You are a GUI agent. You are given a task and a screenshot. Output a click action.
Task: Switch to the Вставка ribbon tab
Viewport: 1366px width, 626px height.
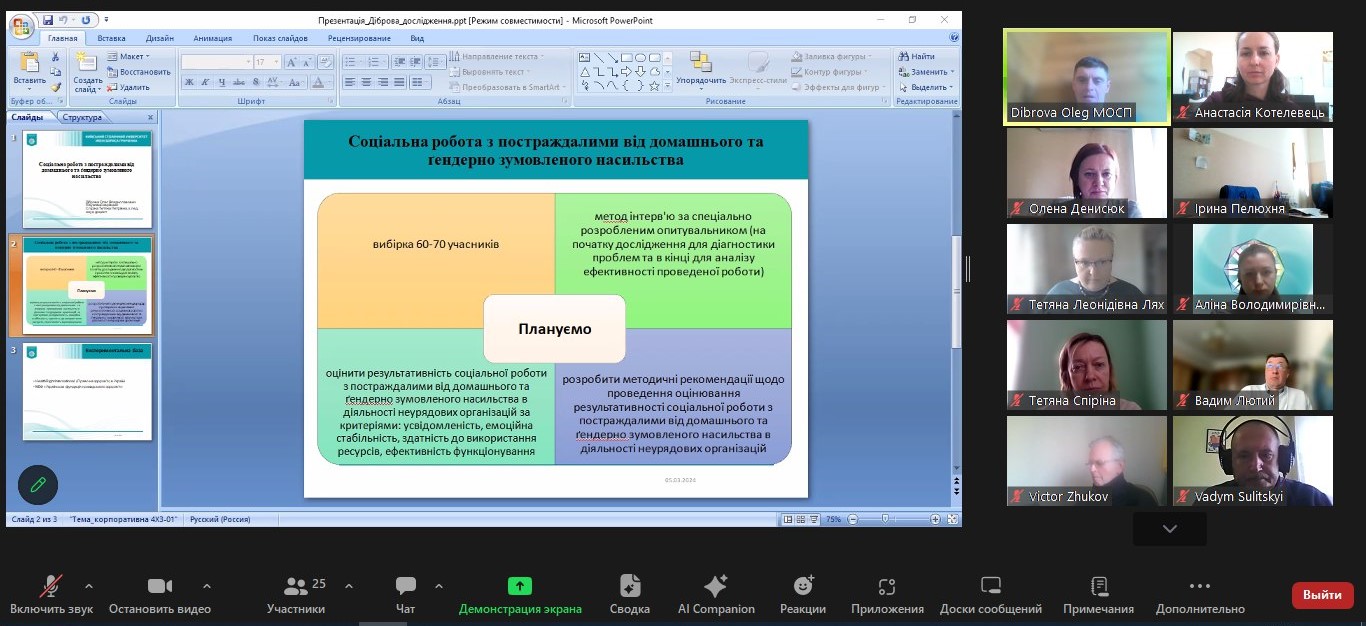(x=112, y=39)
